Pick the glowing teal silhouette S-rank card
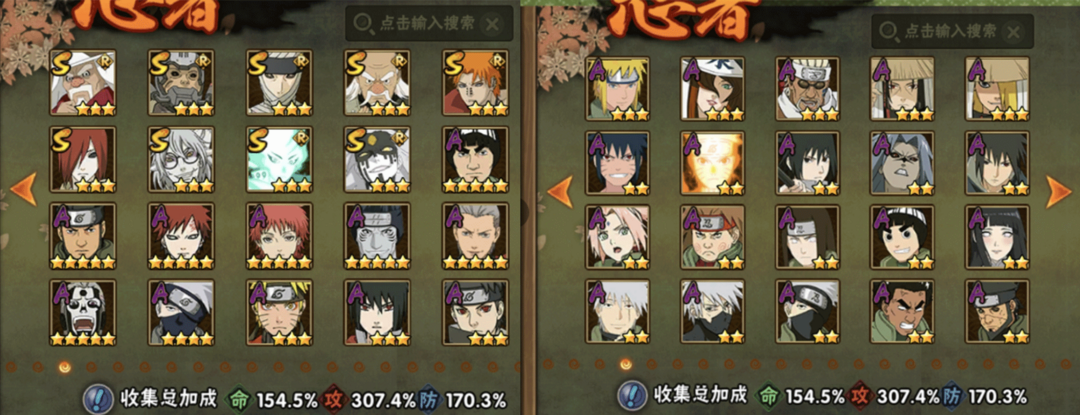 280,160
